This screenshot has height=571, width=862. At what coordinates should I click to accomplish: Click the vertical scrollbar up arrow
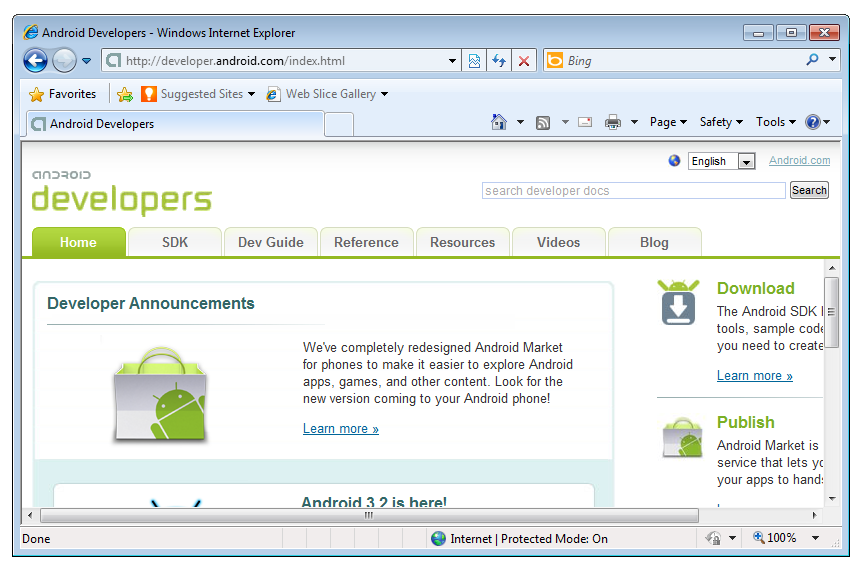832,268
